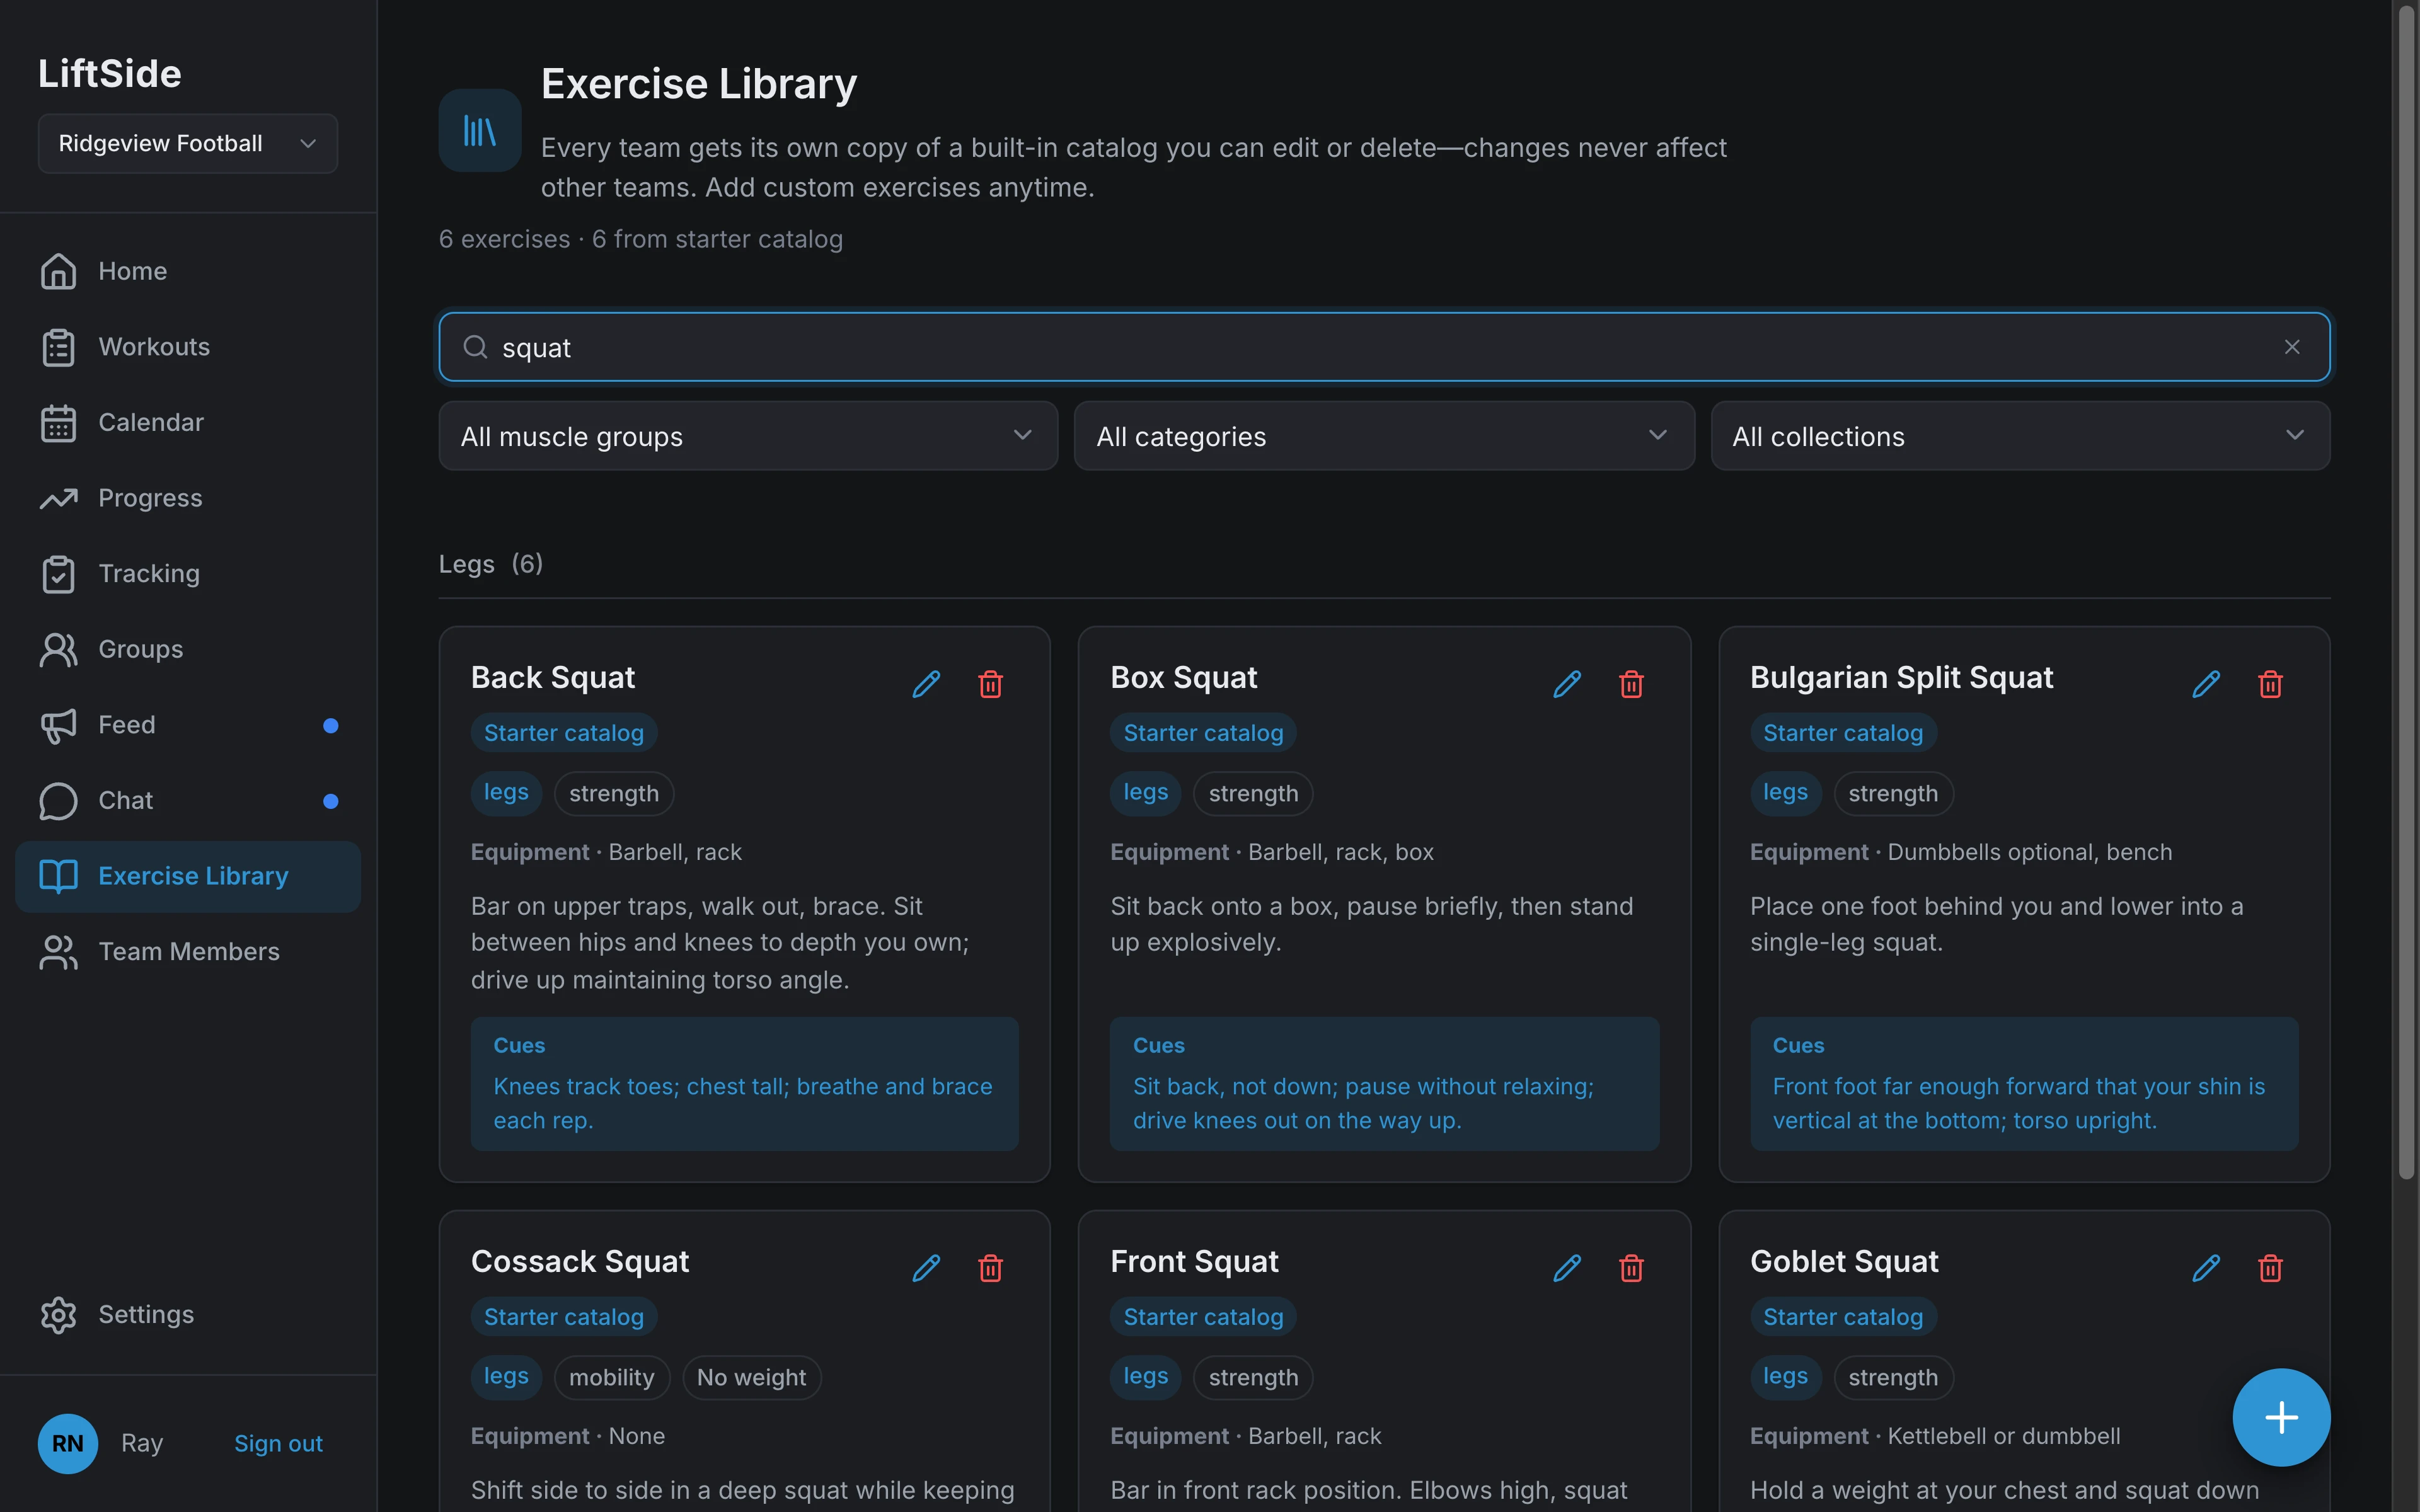Click the Calendar icon in sidebar

tap(58, 423)
